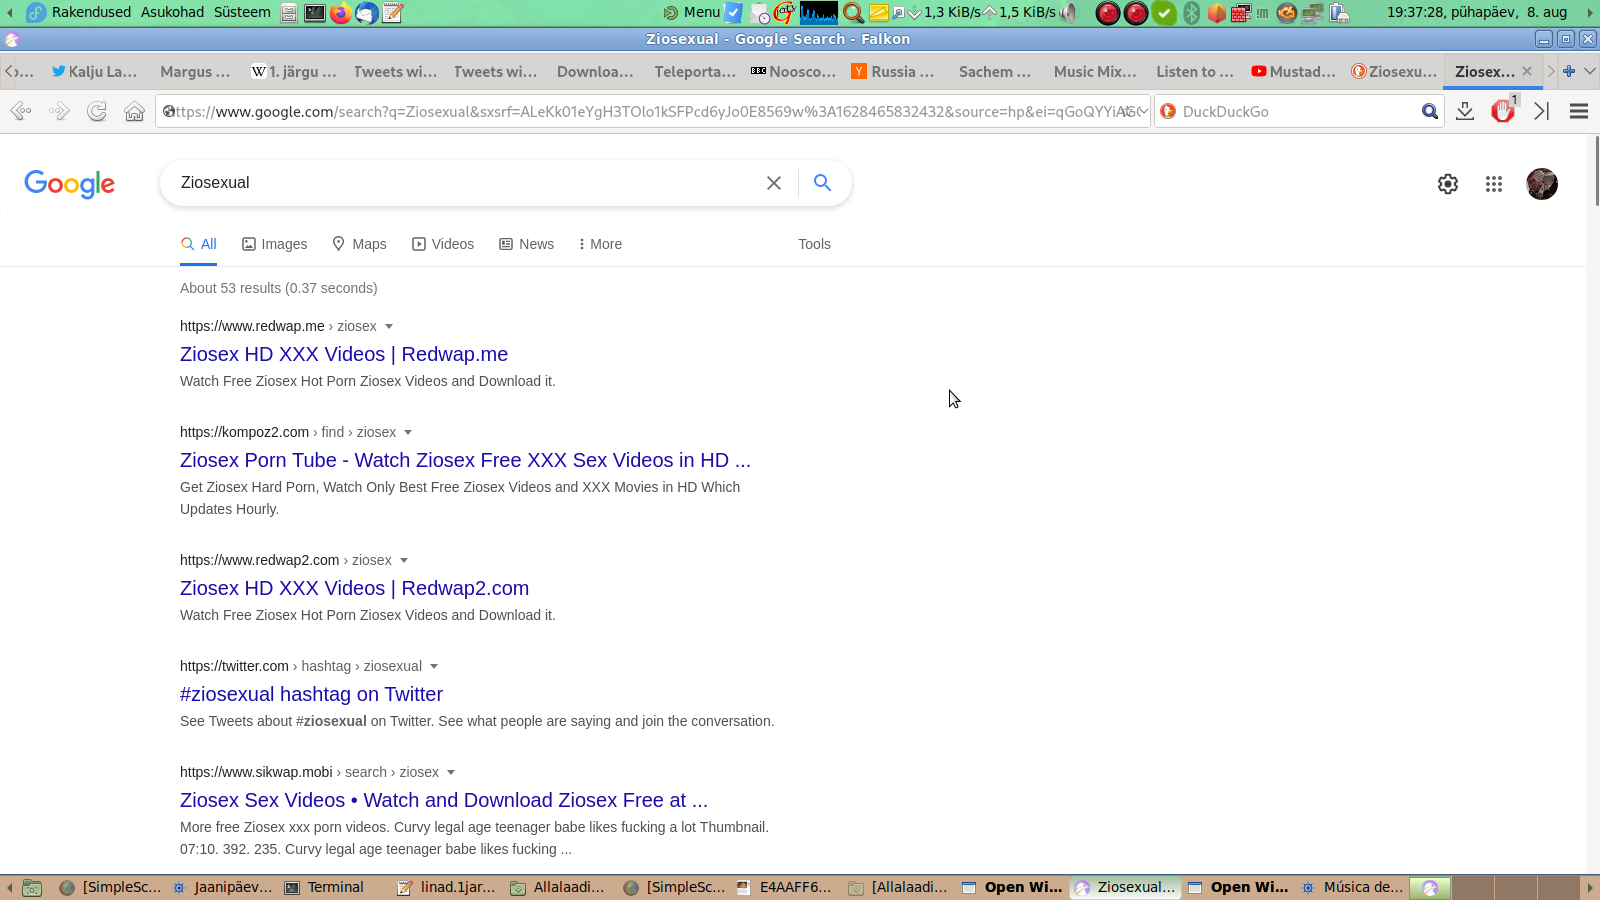The image size is (1600, 900).
Task: Open the Google apps grid
Action: 1494,184
